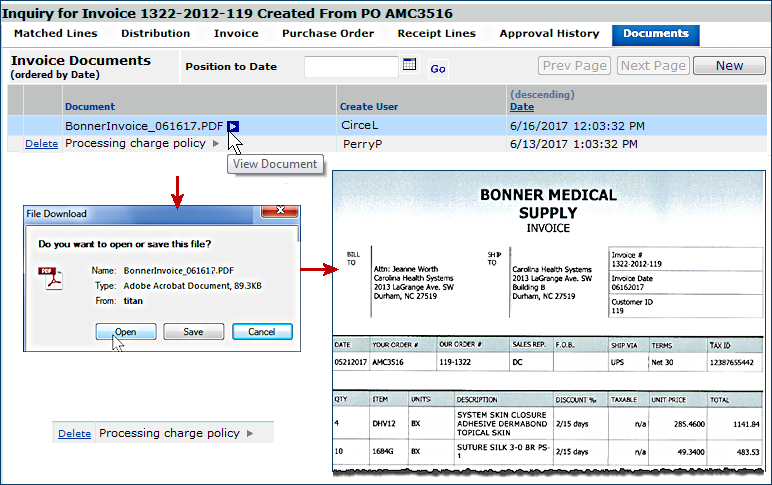
Task: Click the PDF file icon in File Download dialog
Action: point(47,277)
